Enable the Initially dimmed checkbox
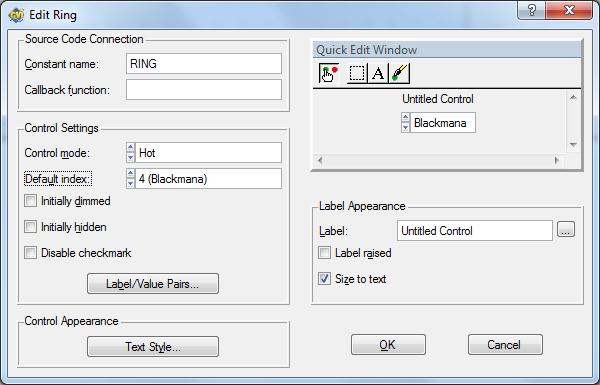 coord(30,201)
